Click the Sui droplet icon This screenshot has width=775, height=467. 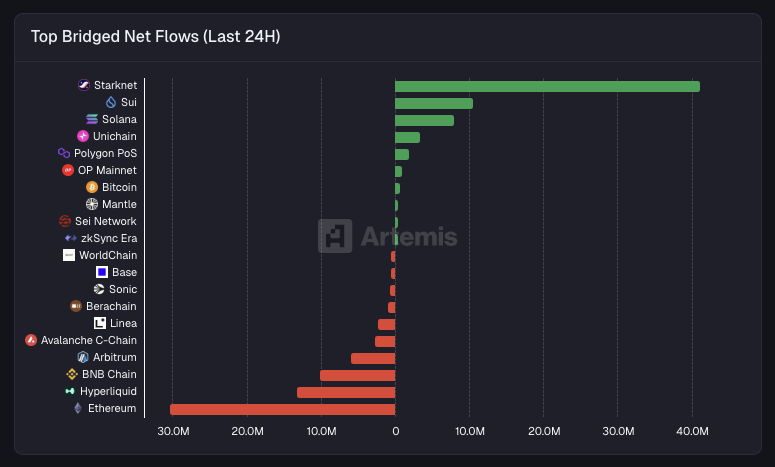[x=111, y=102]
